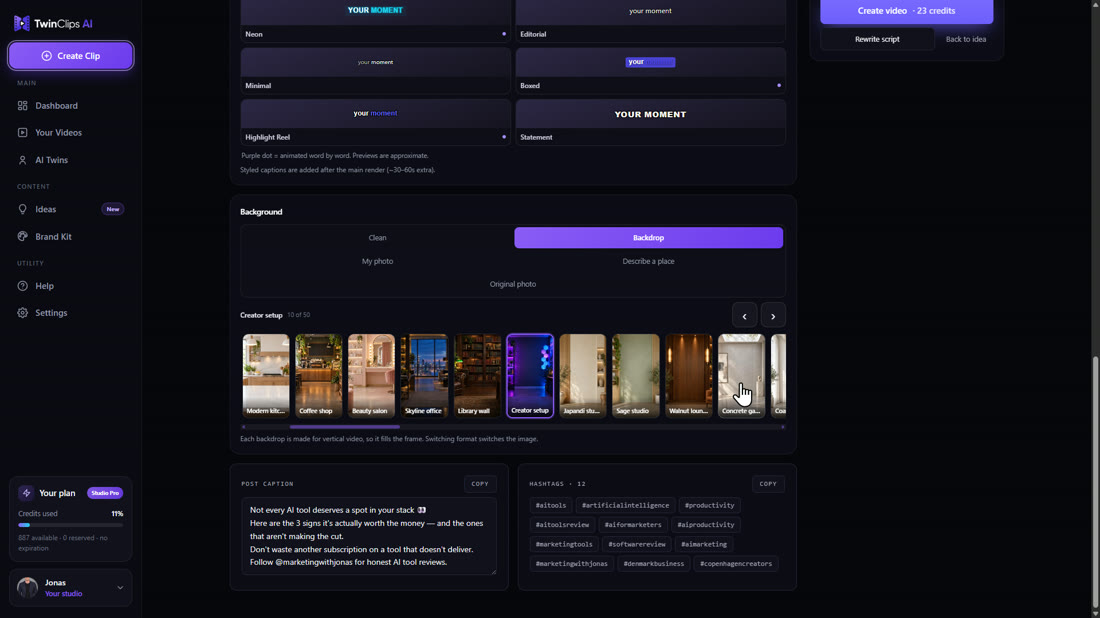This screenshot has height=618, width=1100.
Task: Select the Skyline office backdrop thumbnail
Action: pos(424,375)
